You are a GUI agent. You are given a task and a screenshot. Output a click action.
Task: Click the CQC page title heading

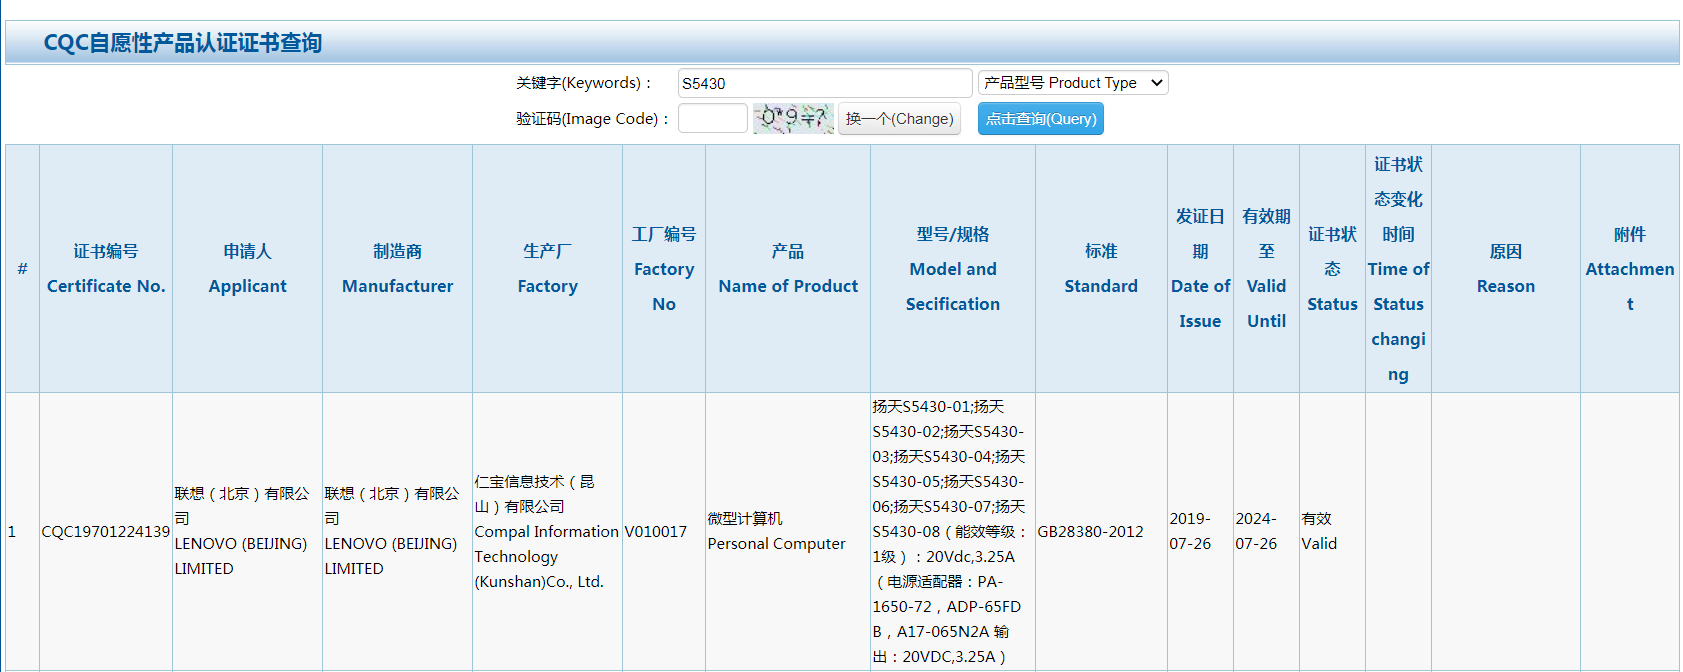click(183, 43)
